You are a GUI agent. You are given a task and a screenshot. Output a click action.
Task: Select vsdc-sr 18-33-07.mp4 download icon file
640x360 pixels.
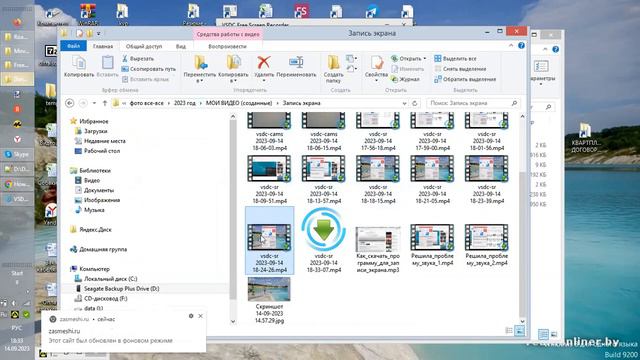[324, 241]
